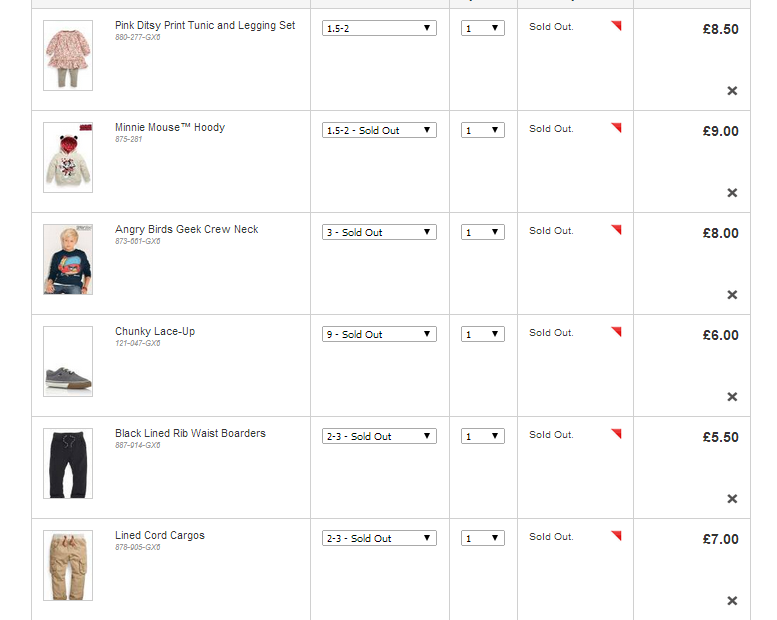Viewport: 777px width, 620px height.
Task: Click red flag icon beside £8.50 item
Action: (616, 26)
